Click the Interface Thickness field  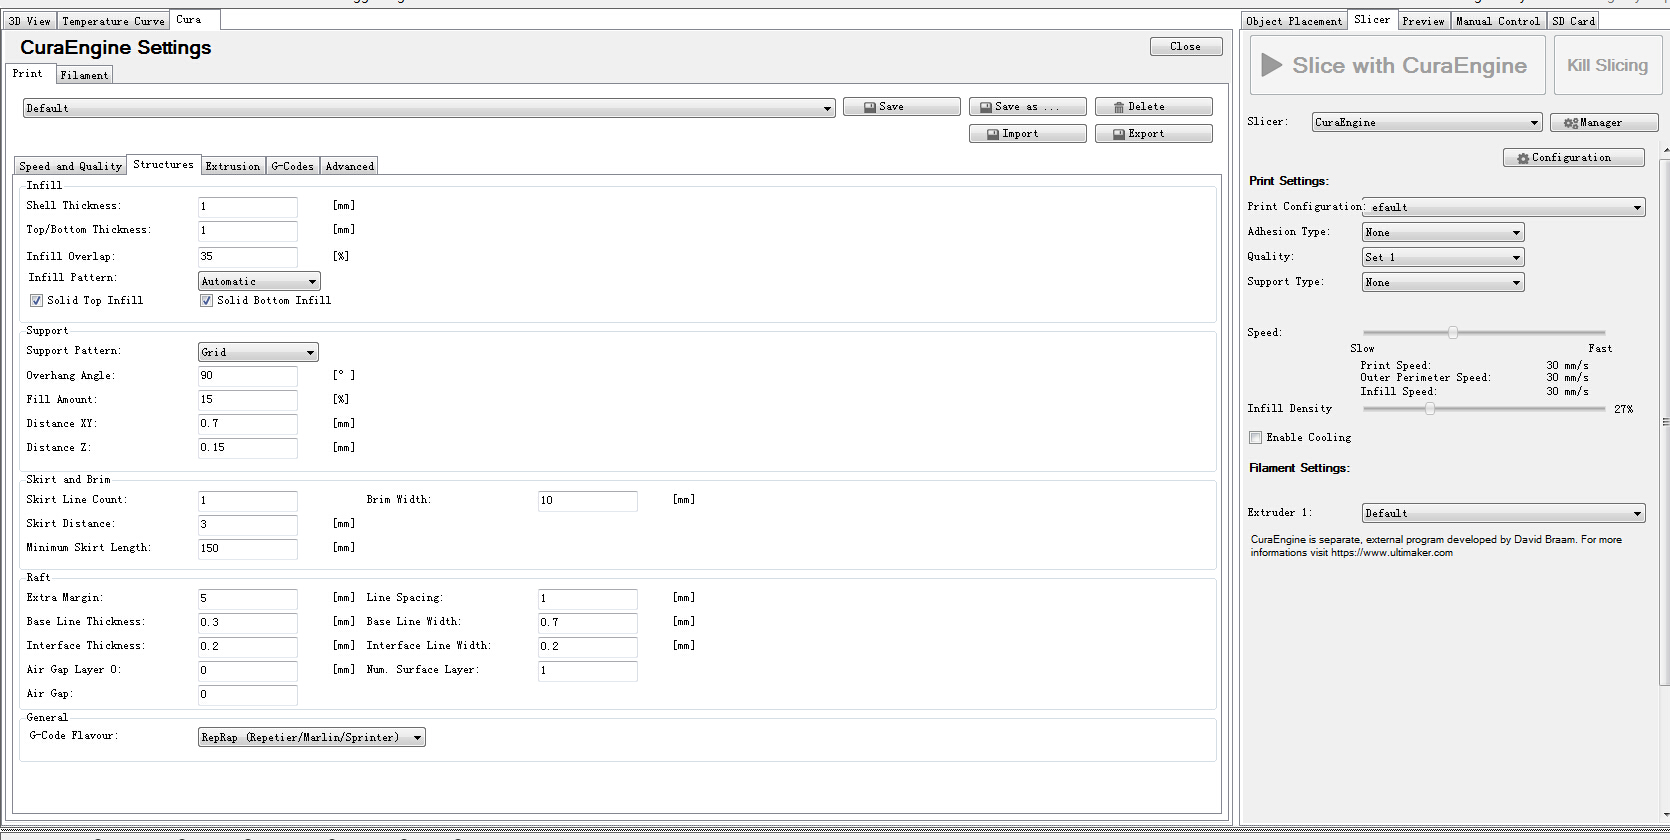(x=247, y=647)
